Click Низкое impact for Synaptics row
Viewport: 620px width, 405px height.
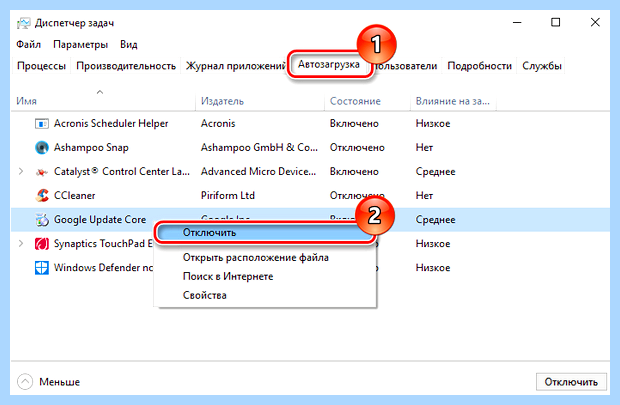tap(433, 244)
